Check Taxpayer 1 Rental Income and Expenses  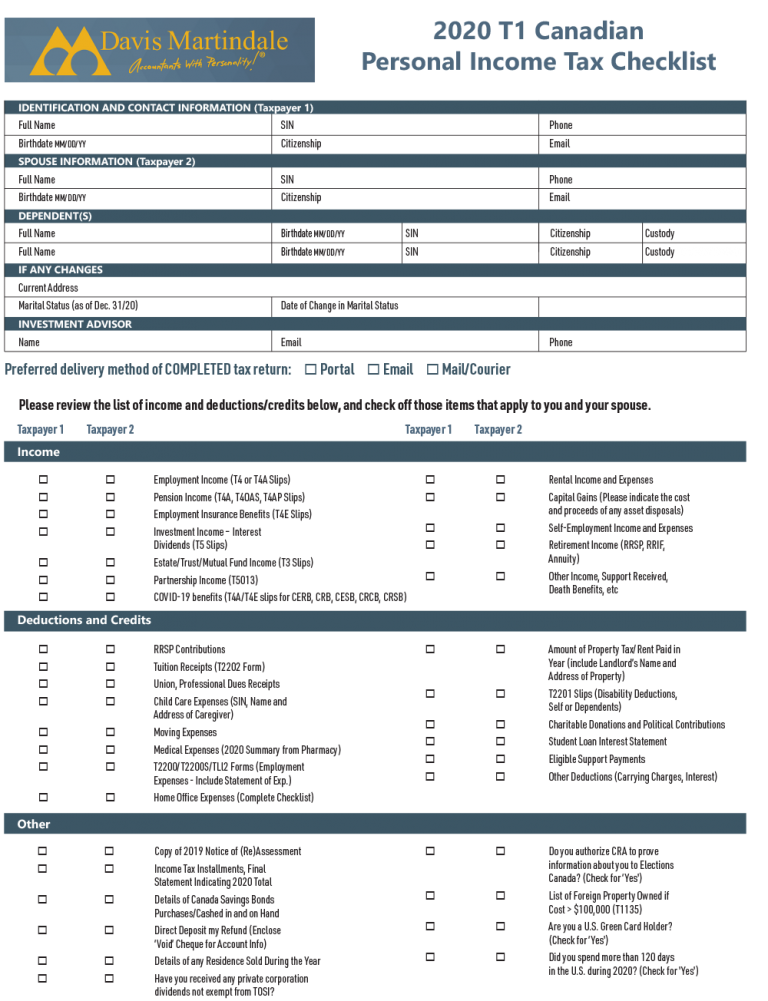(430, 480)
